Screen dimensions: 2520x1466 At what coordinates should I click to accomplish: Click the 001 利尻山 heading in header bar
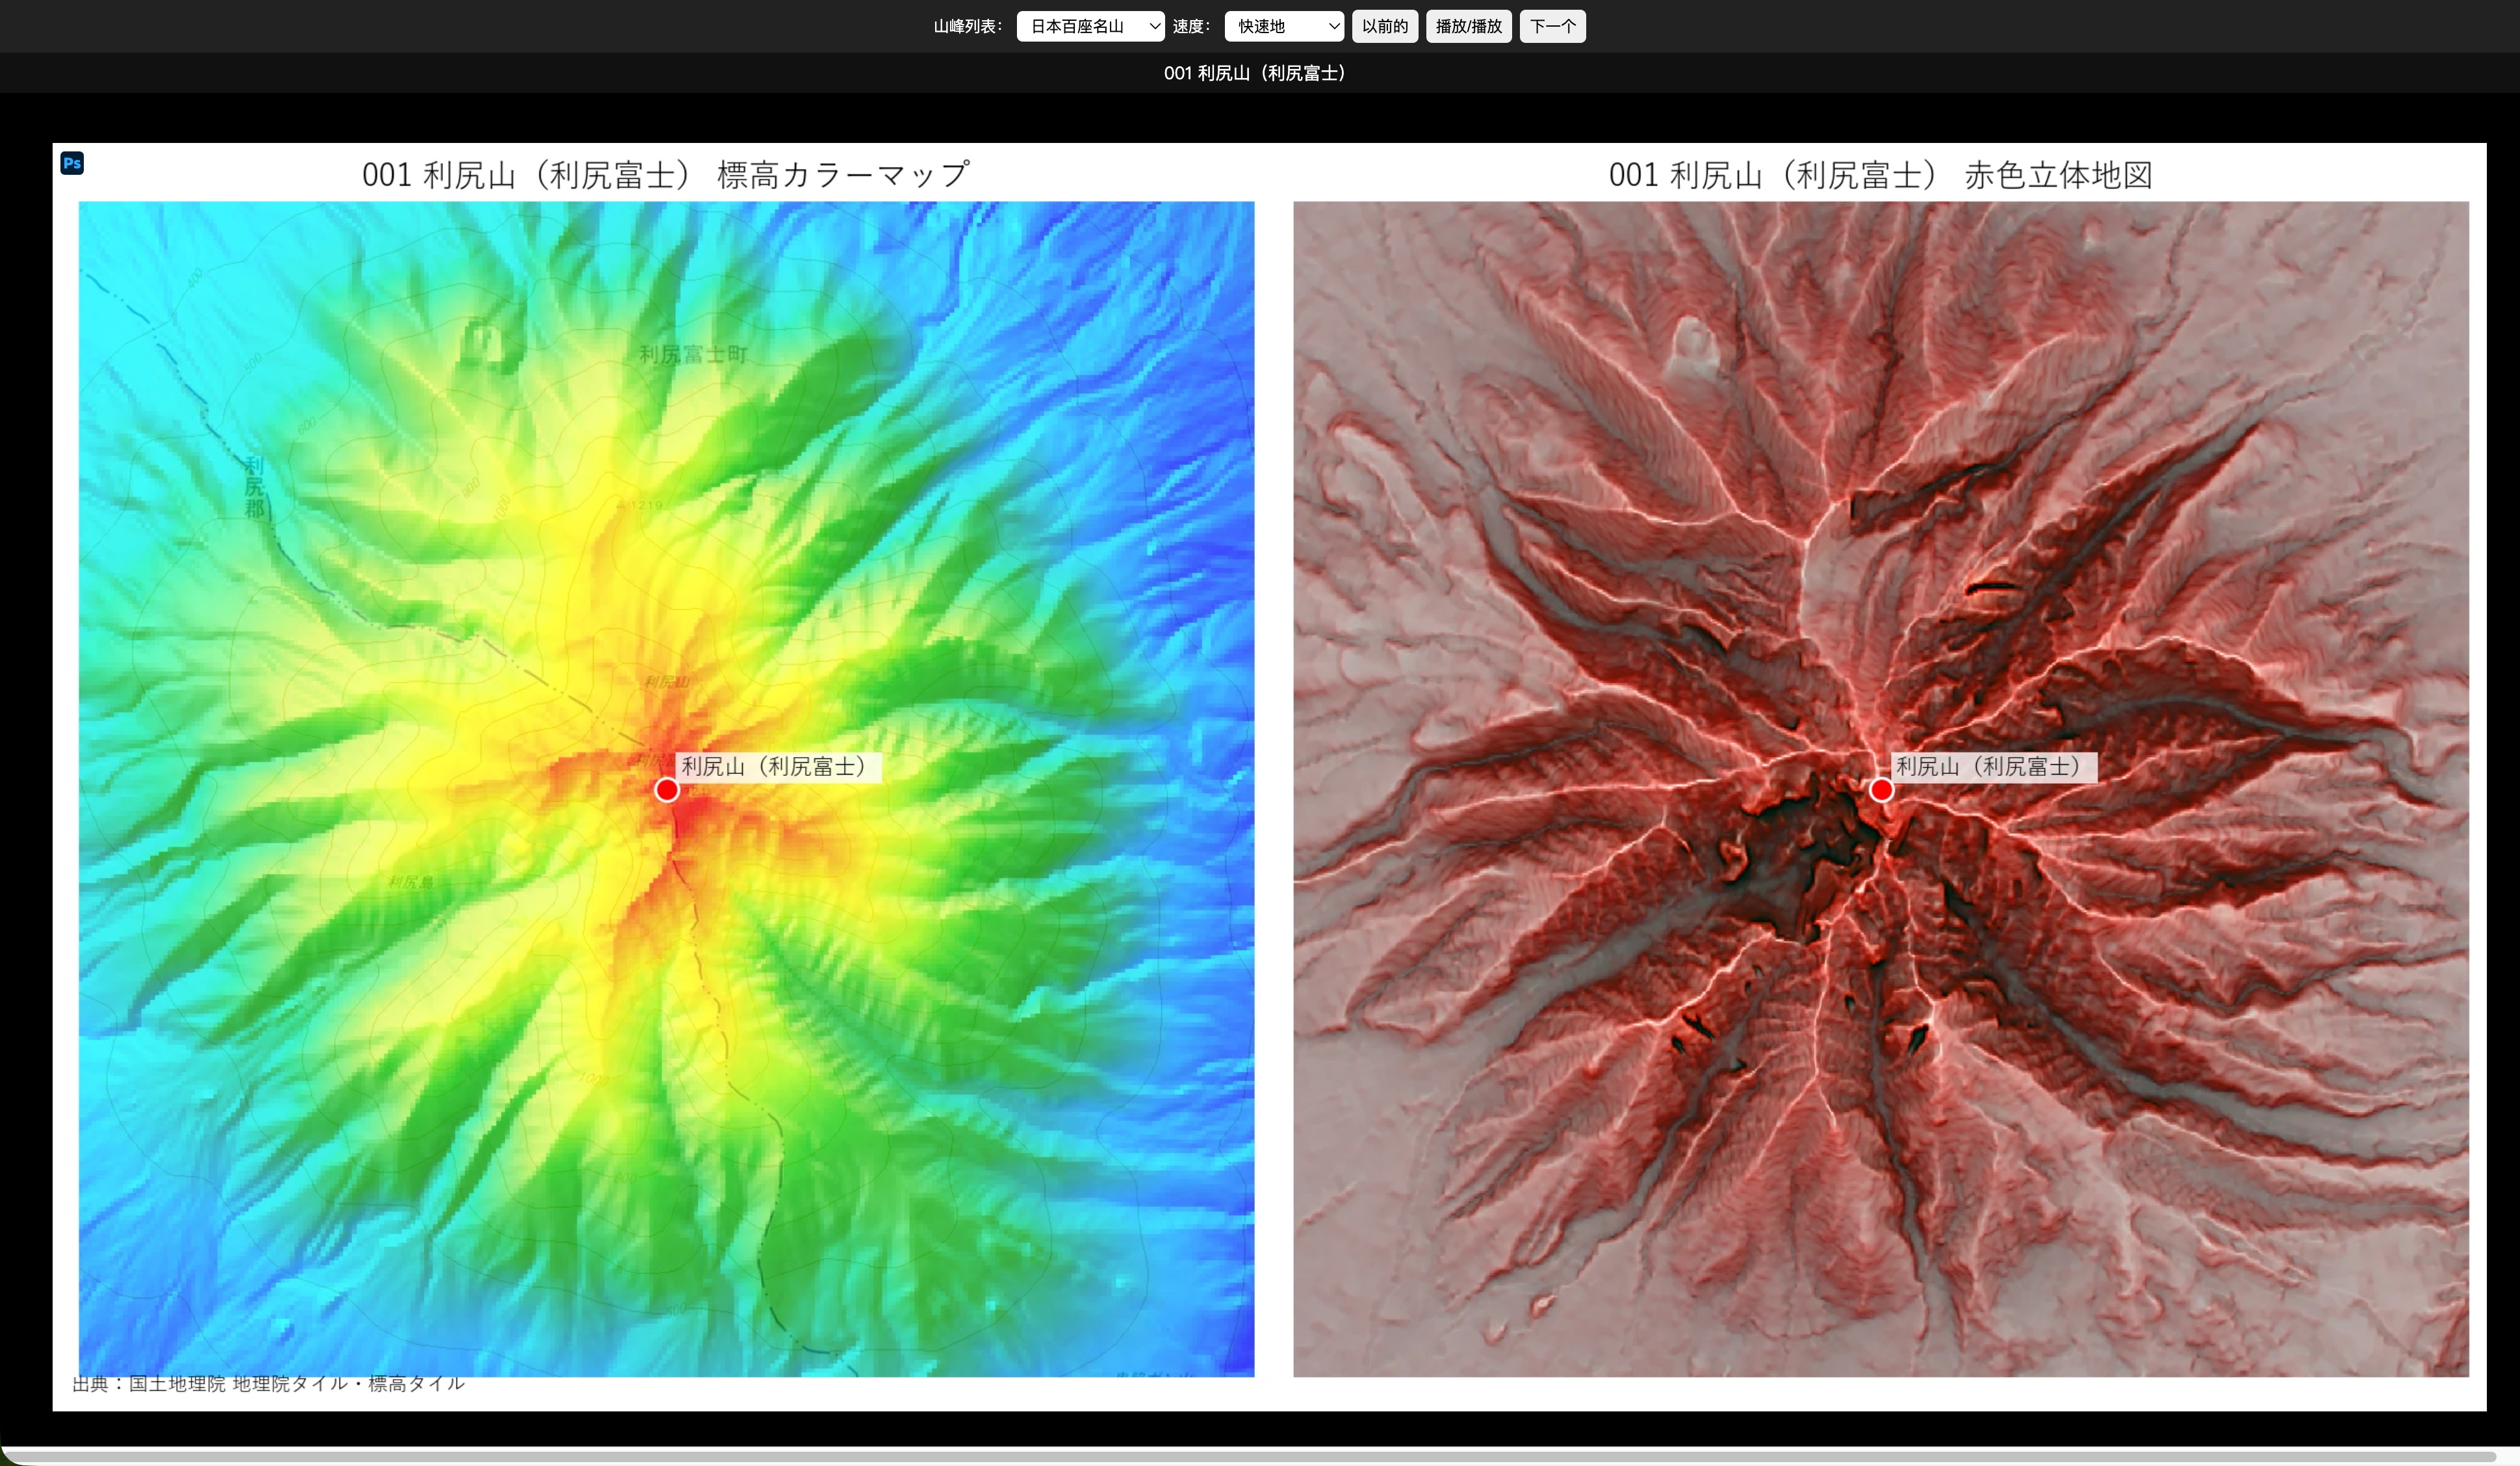coord(1255,73)
